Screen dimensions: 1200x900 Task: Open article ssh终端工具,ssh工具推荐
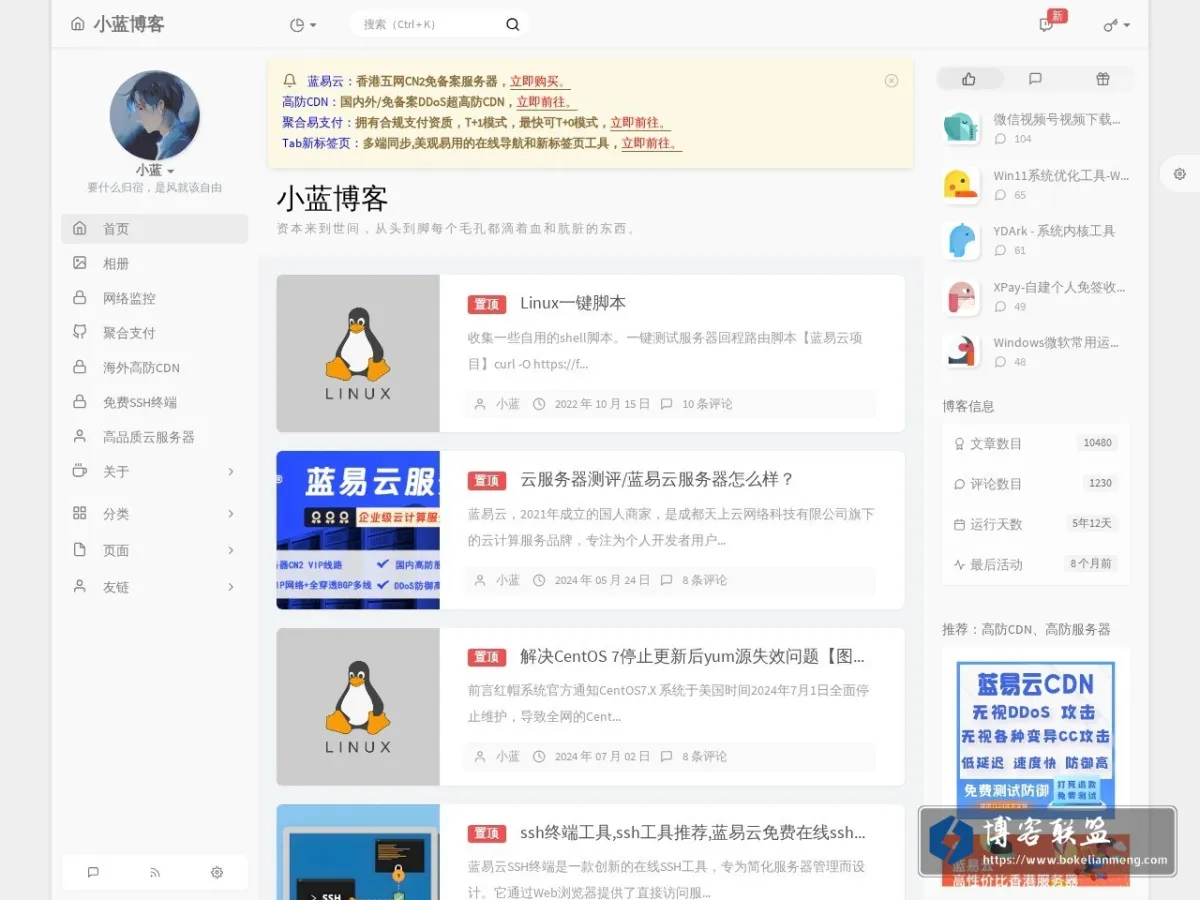click(x=693, y=832)
